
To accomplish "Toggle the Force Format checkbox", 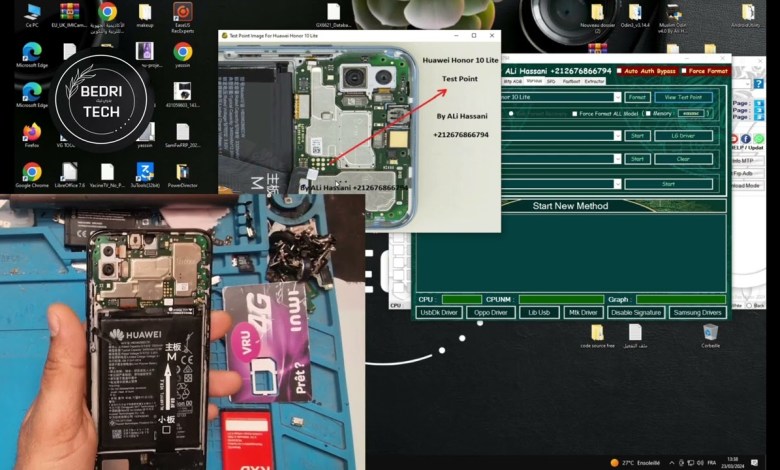I will (x=683, y=71).
